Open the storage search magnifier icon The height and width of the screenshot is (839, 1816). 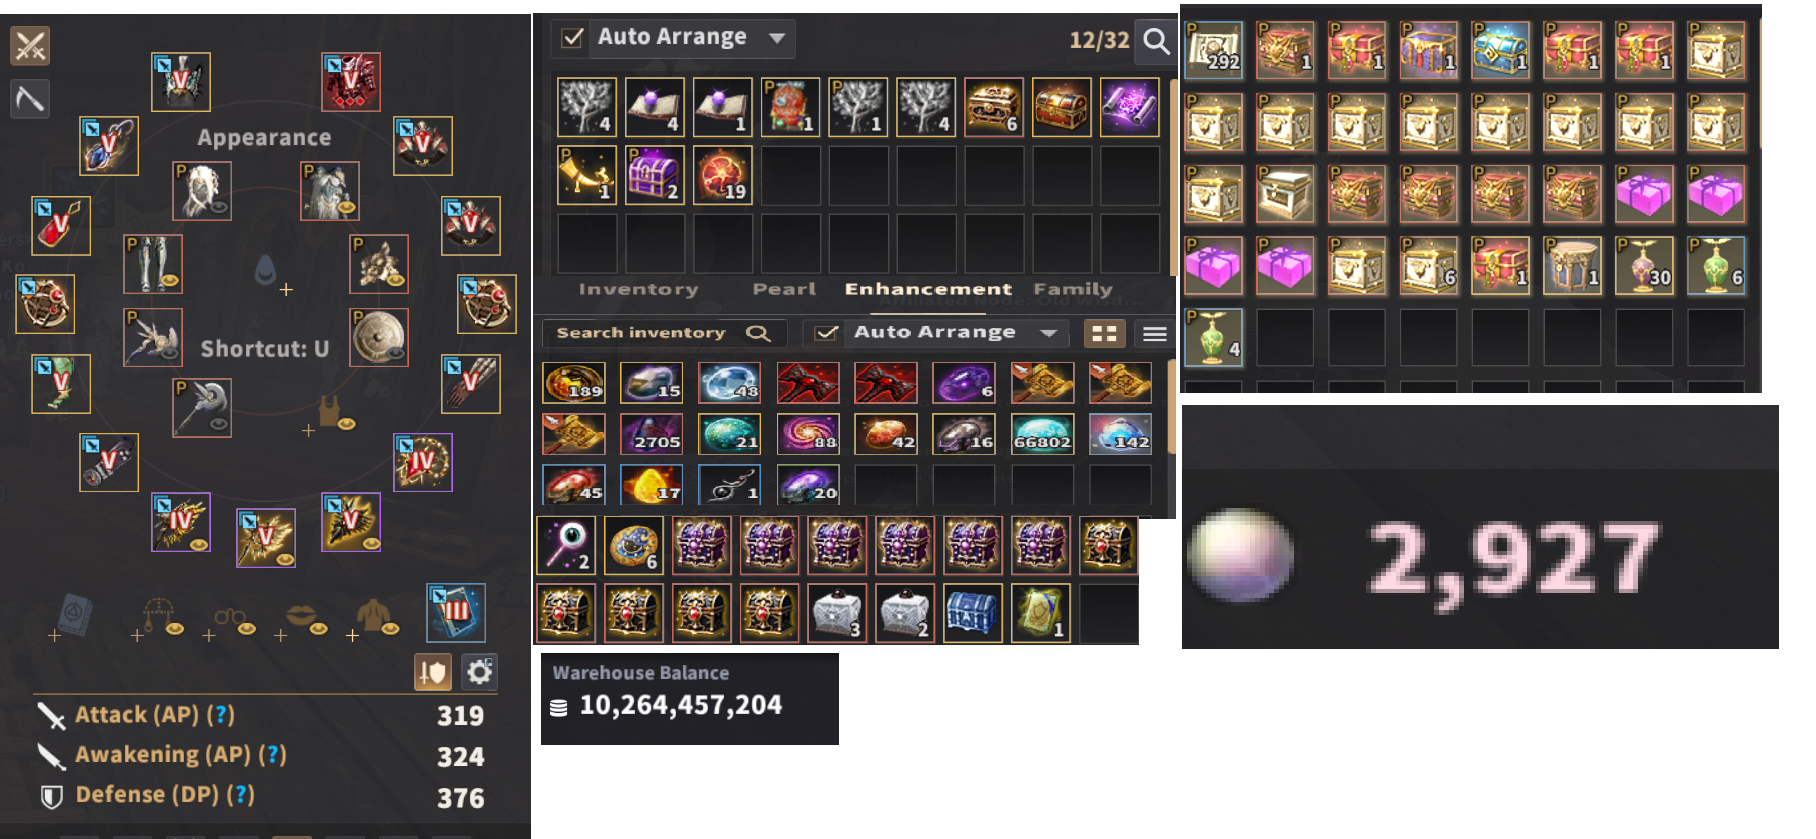(1156, 41)
